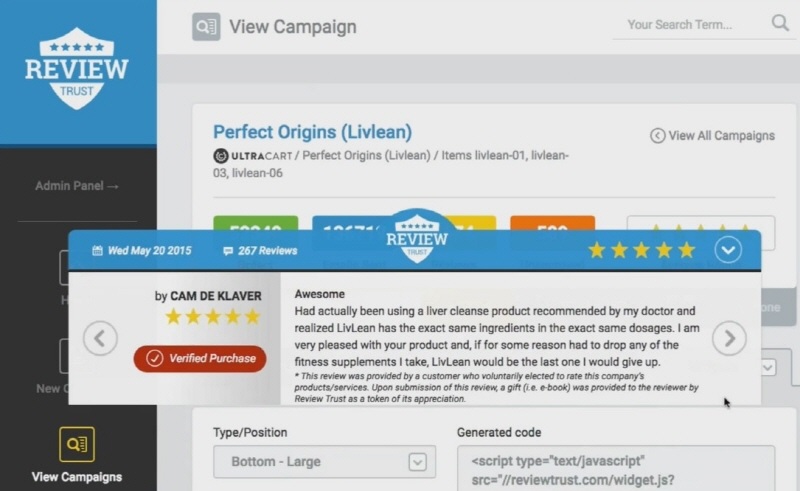Click inside the Generated code text box

616,468
